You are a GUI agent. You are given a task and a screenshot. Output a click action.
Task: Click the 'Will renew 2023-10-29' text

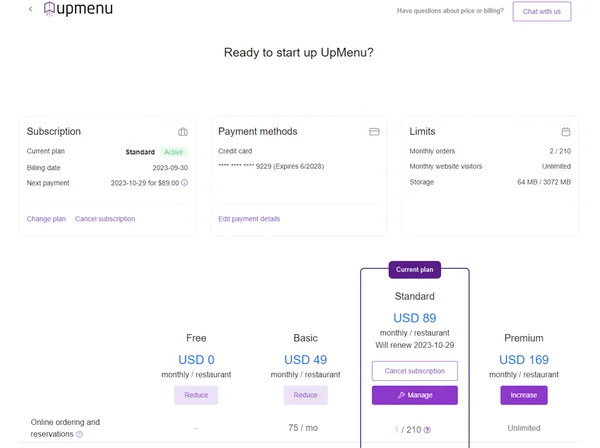pyautogui.click(x=415, y=345)
